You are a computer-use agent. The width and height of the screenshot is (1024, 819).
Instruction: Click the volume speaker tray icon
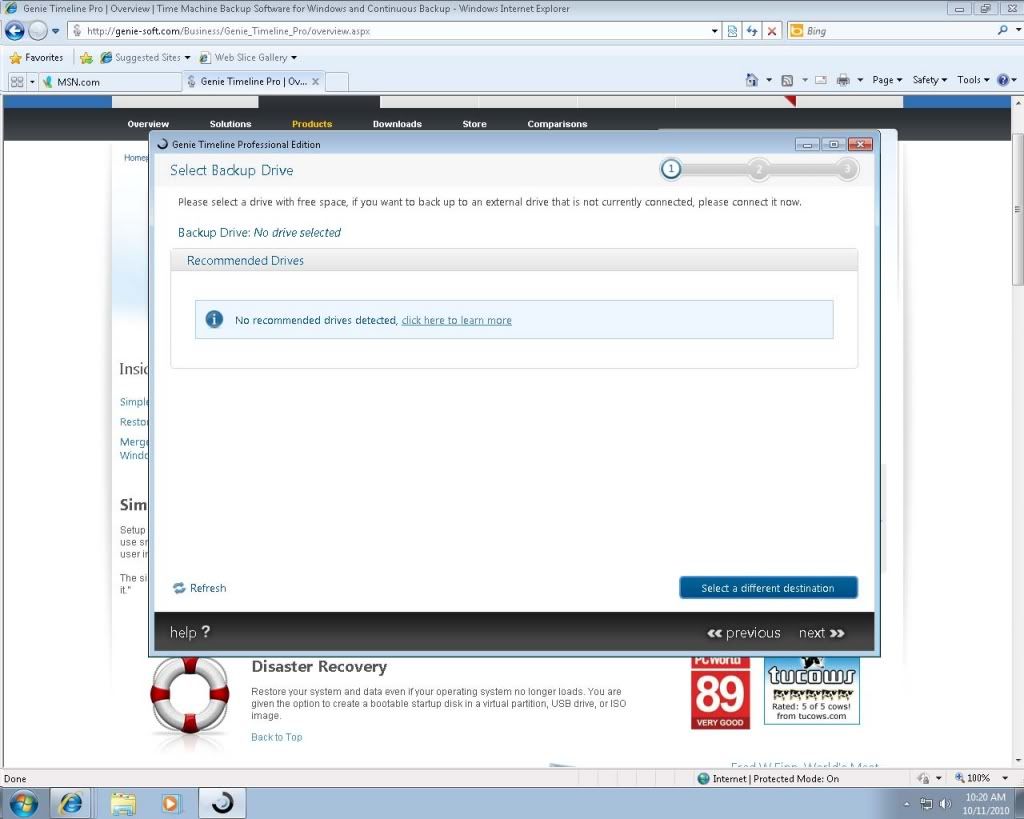945,803
